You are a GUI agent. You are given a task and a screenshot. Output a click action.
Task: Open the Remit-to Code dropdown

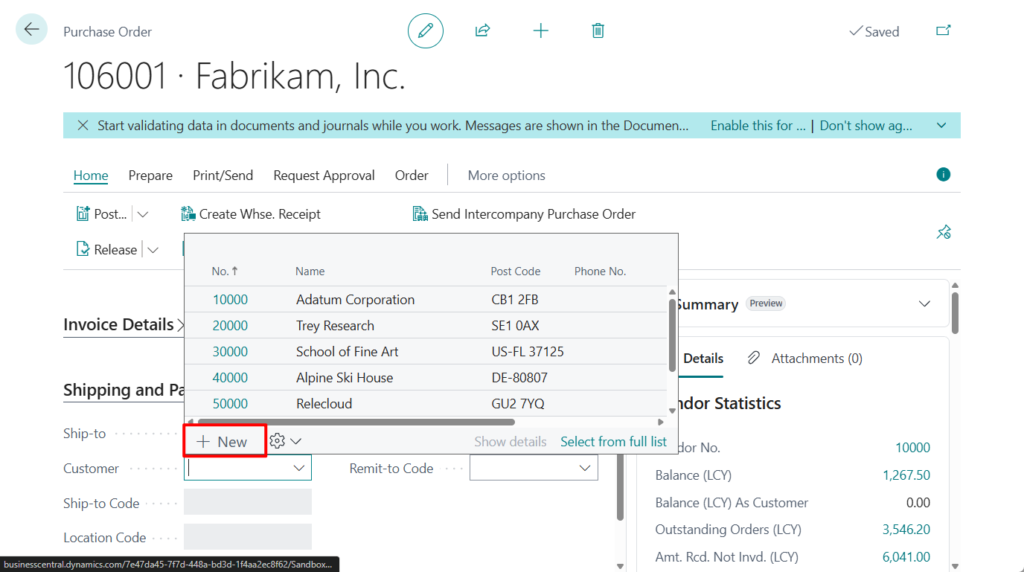(x=584, y=468)
